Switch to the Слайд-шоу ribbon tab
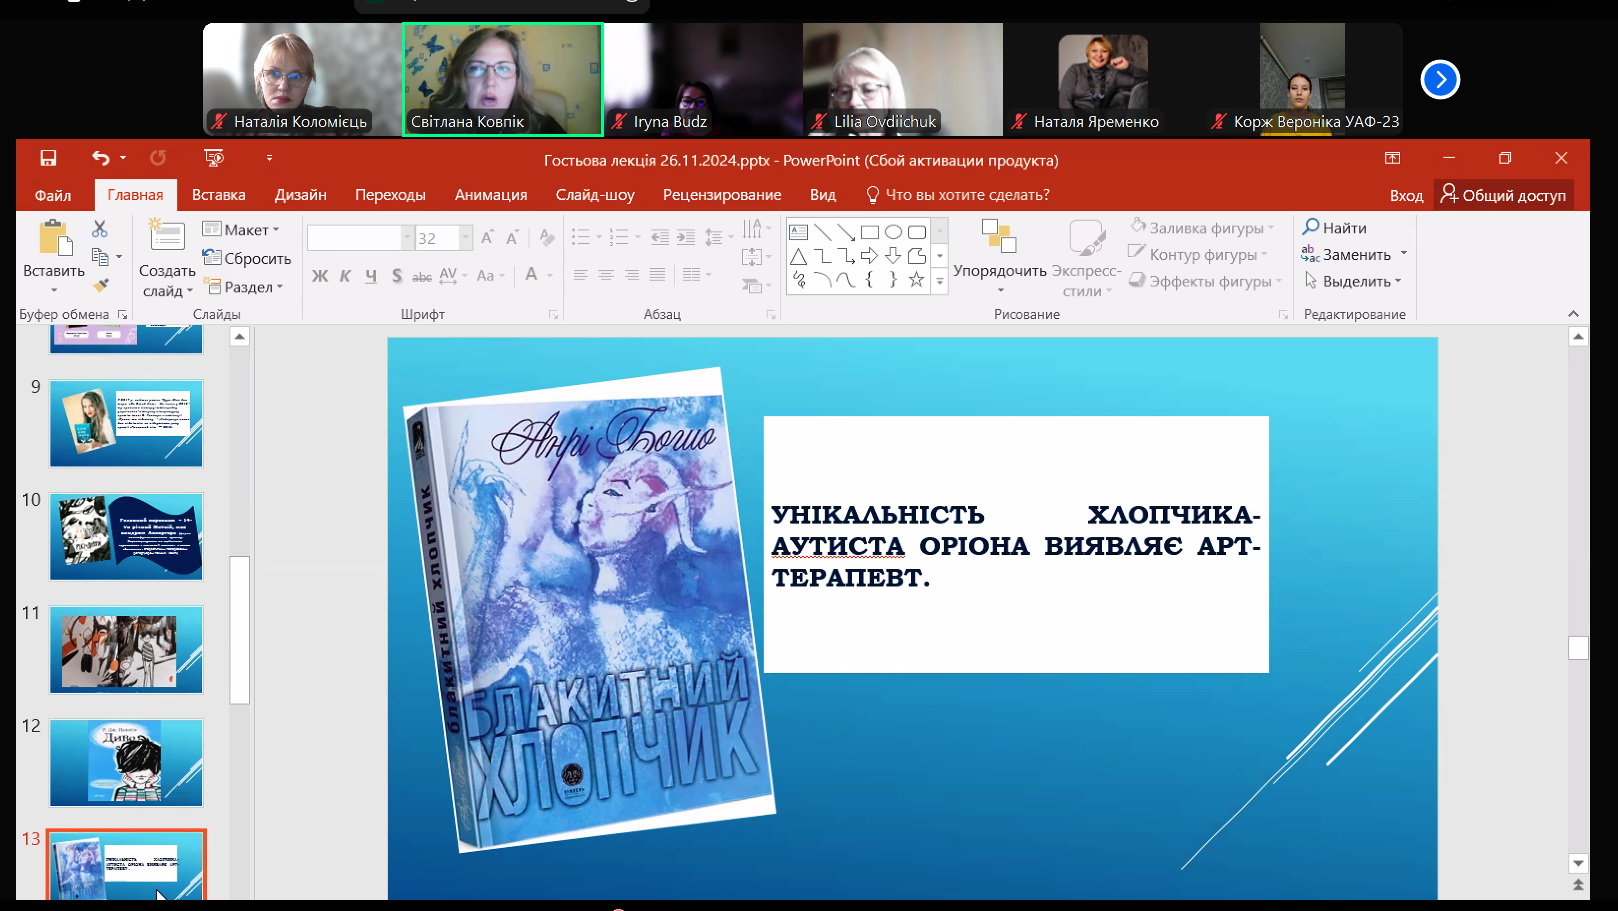 [x=595, y=195]
